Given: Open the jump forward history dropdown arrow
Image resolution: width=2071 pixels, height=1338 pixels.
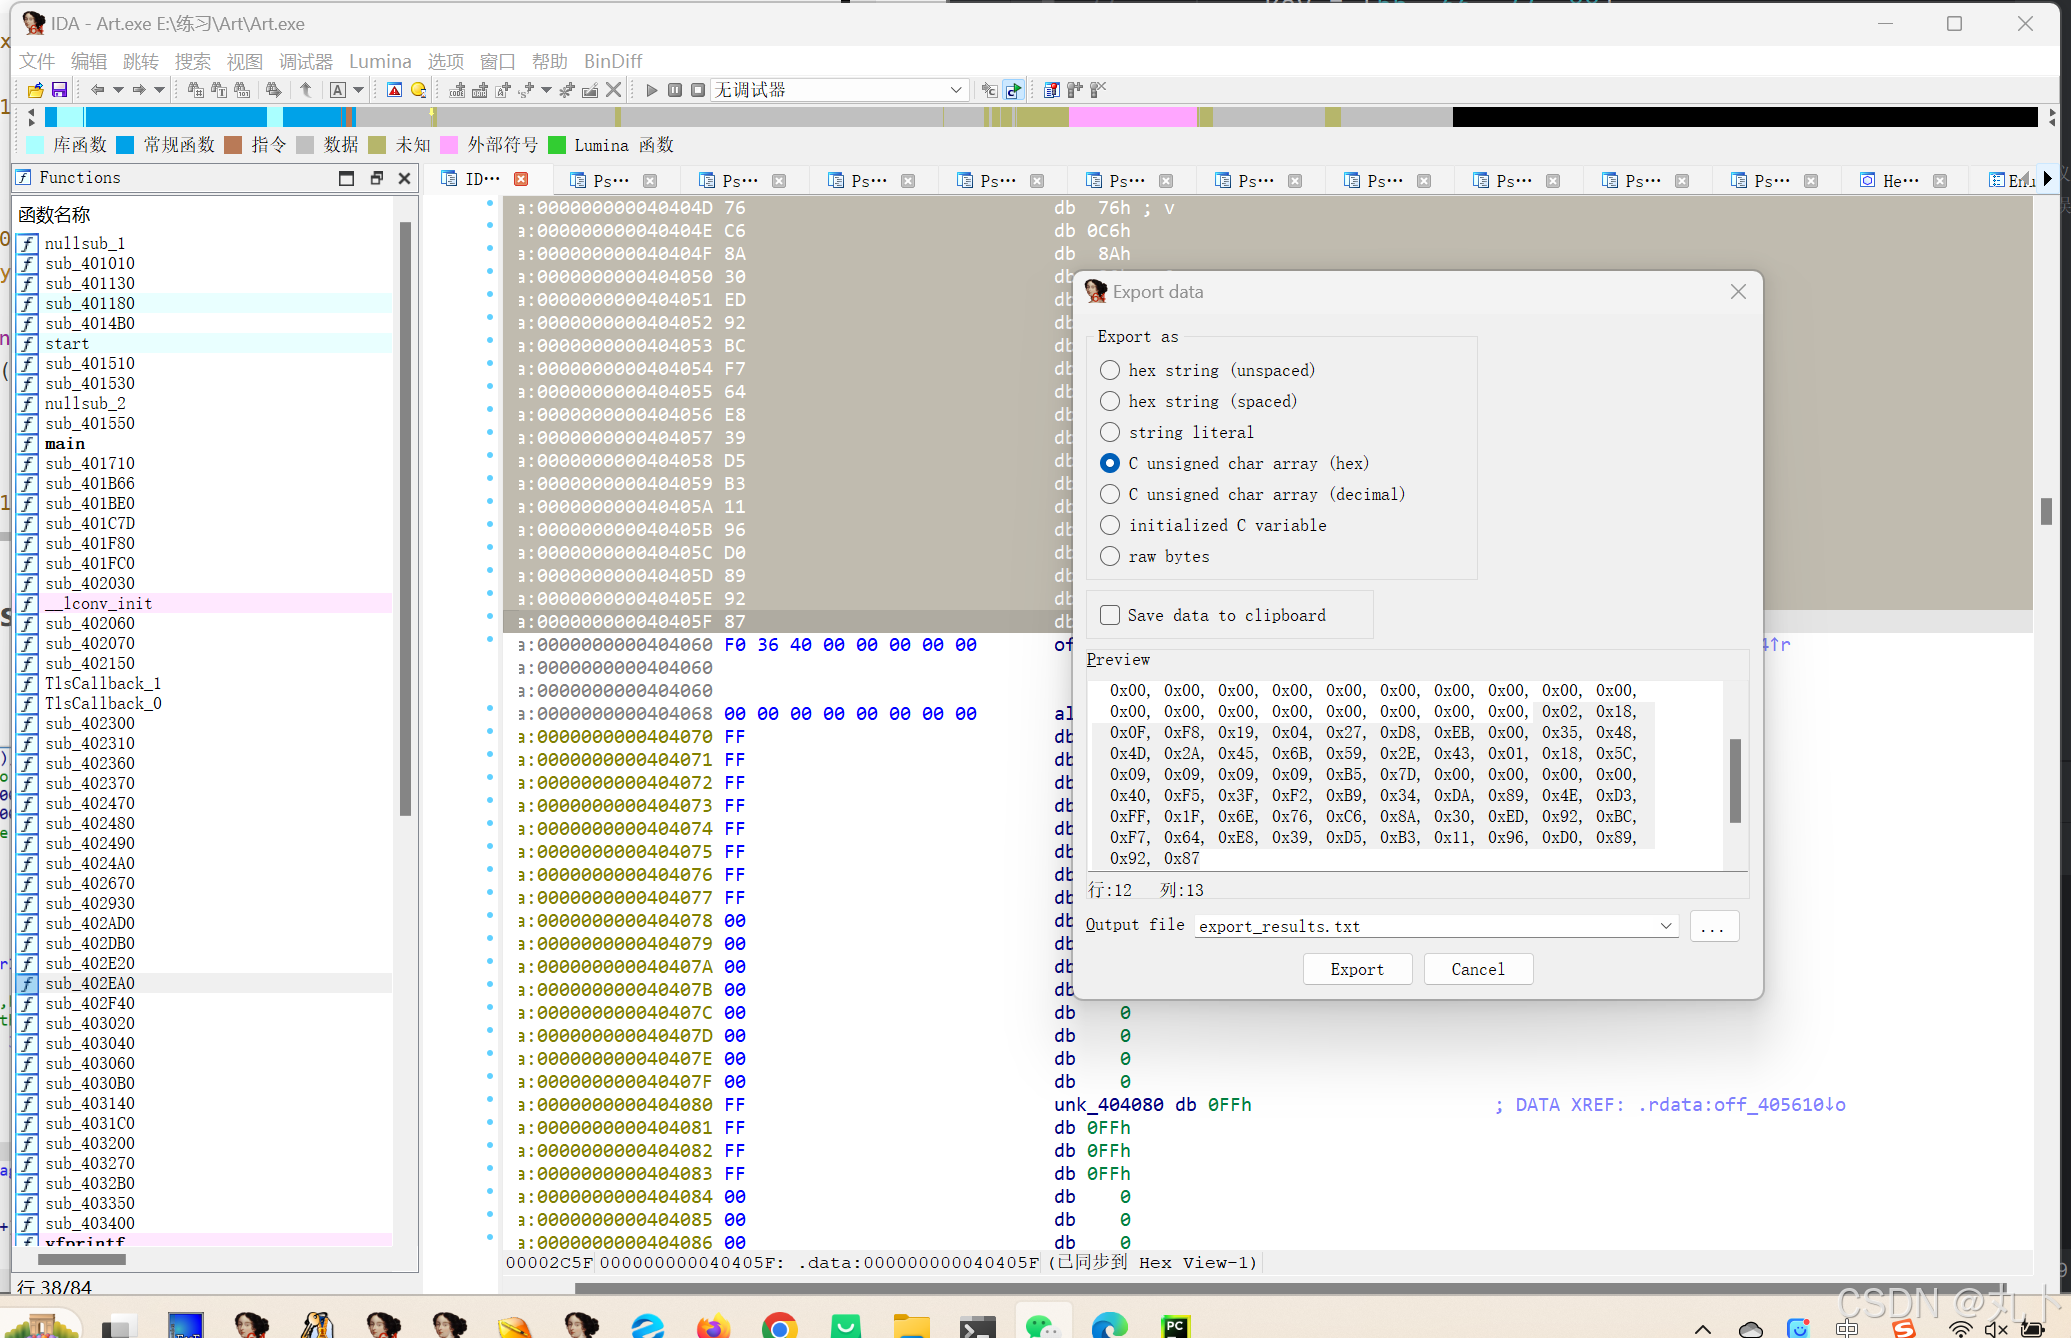Looking at the screenshot, I should point(159,90).
